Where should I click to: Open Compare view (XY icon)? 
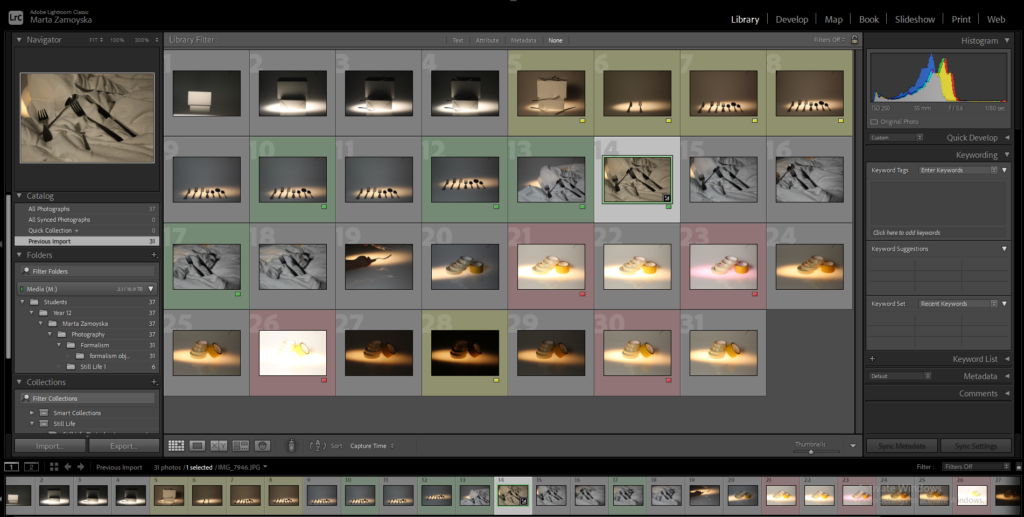click(x=218, y=446)
